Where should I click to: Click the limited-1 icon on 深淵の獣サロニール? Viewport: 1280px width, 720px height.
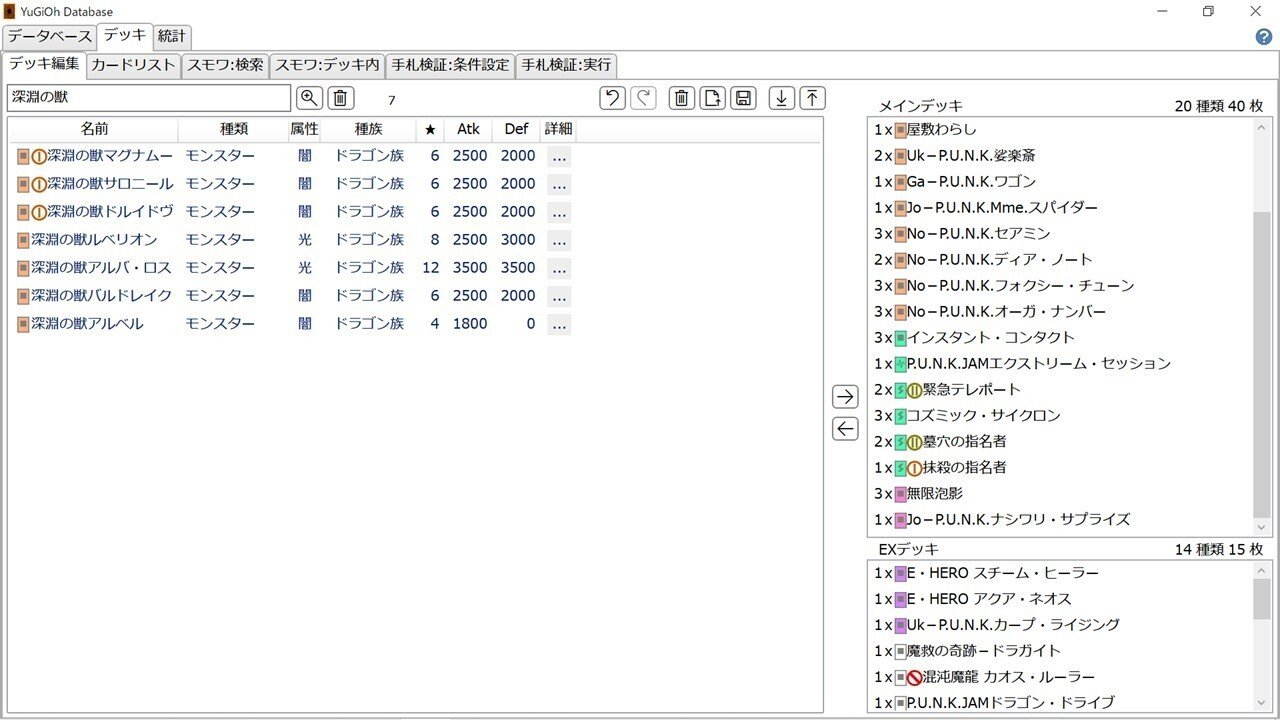(39, 184)
